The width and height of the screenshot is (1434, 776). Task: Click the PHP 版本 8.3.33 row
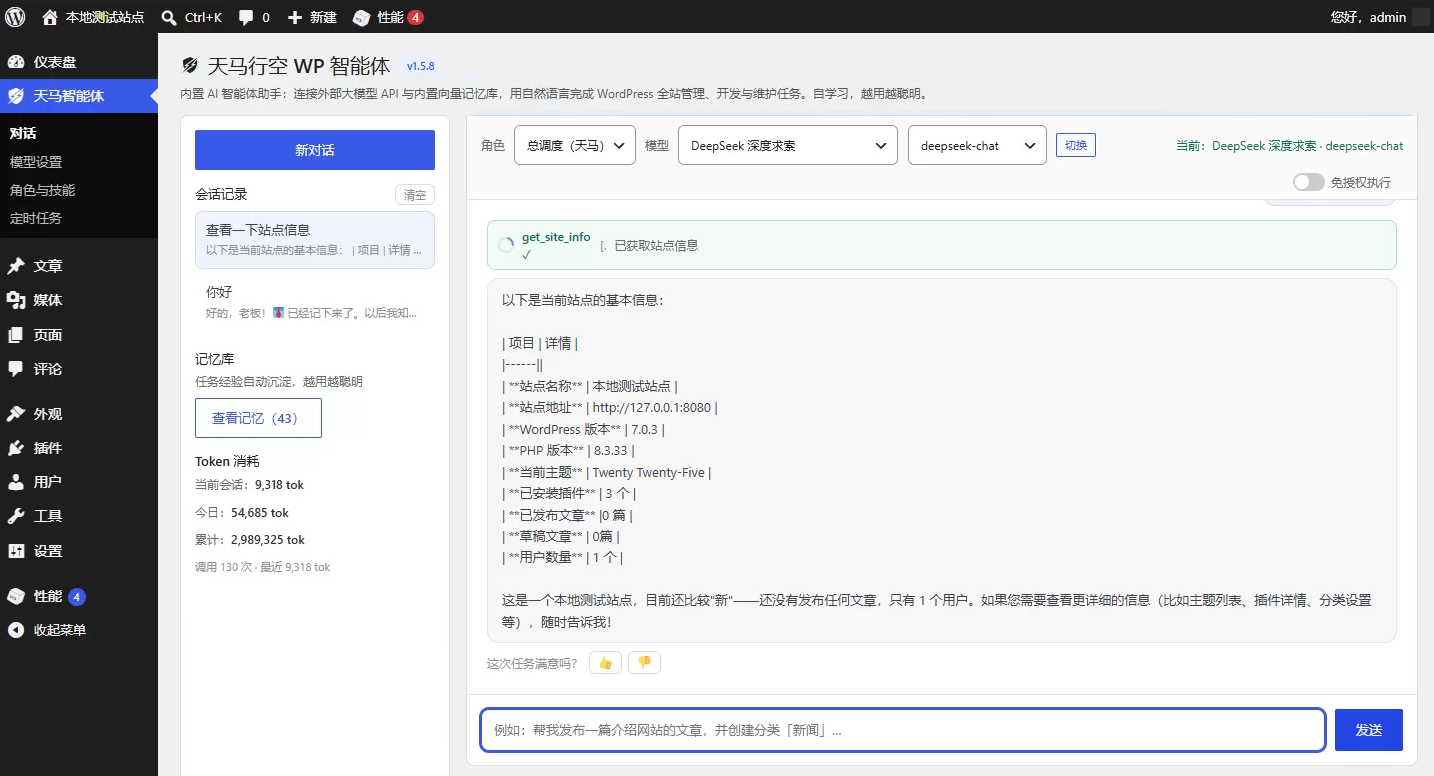point(568,451)
